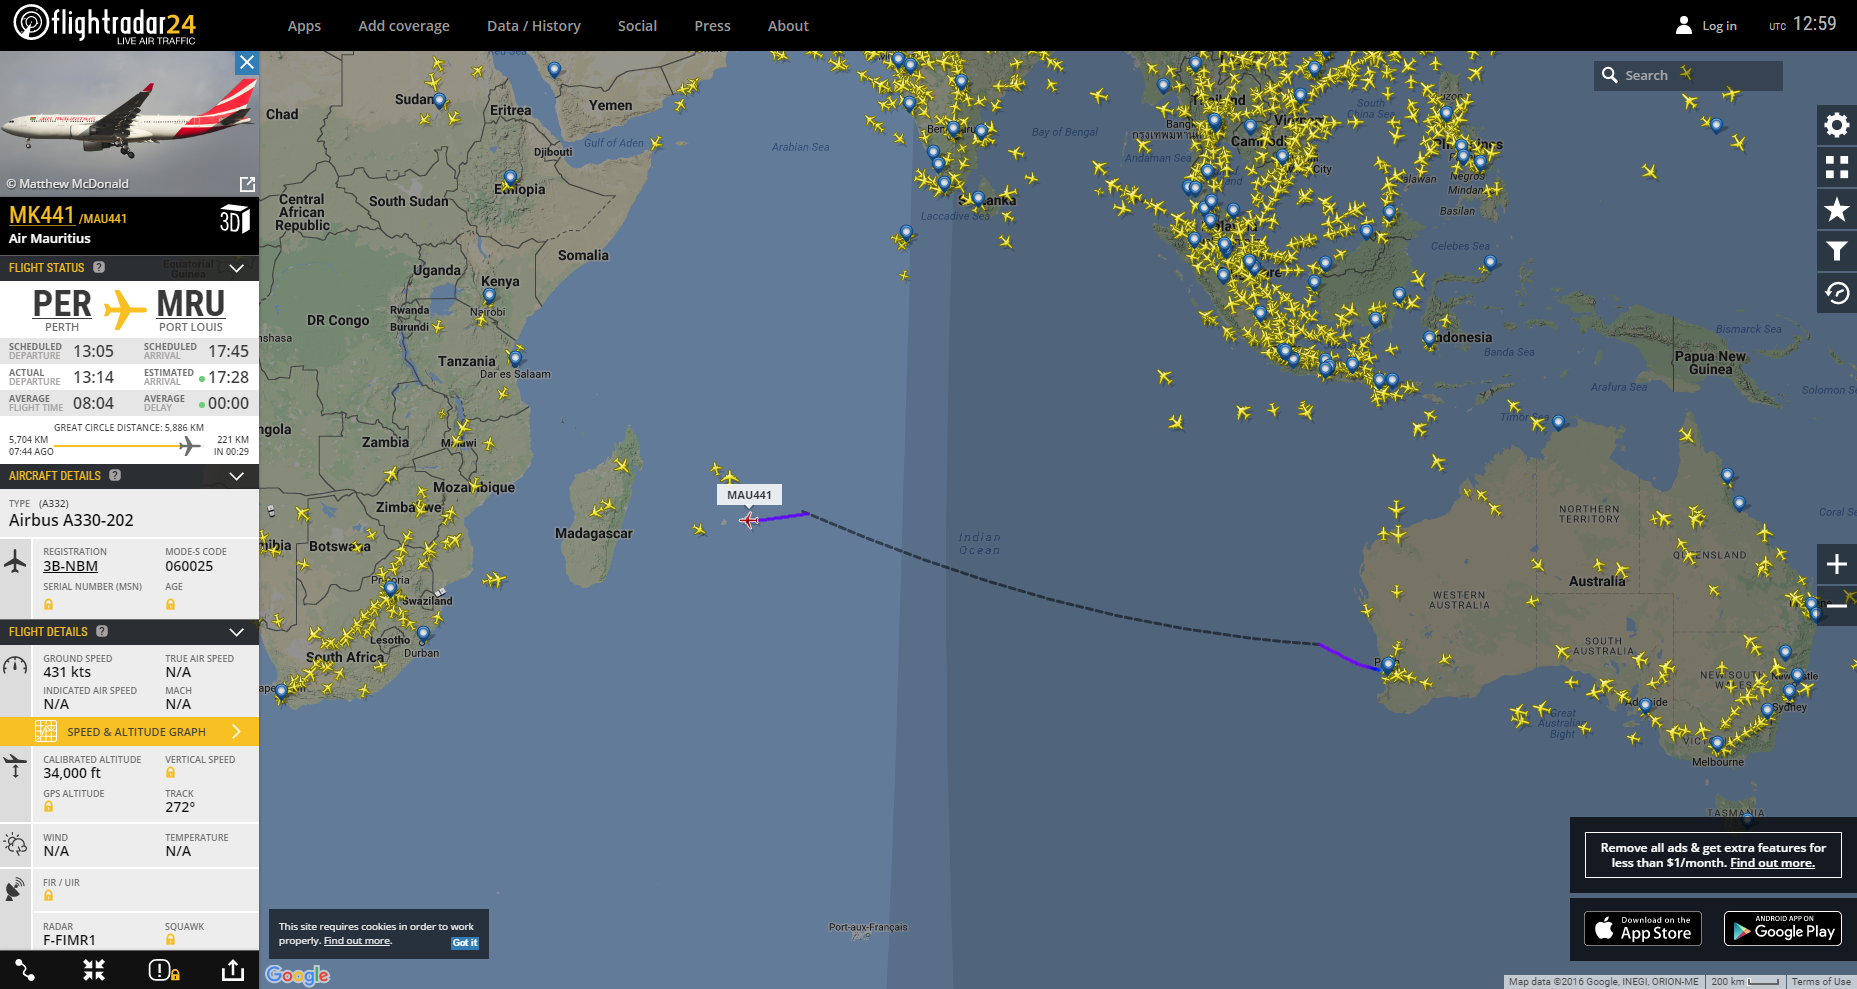Dismiss cookie notice with Got it

click(465, 943)
